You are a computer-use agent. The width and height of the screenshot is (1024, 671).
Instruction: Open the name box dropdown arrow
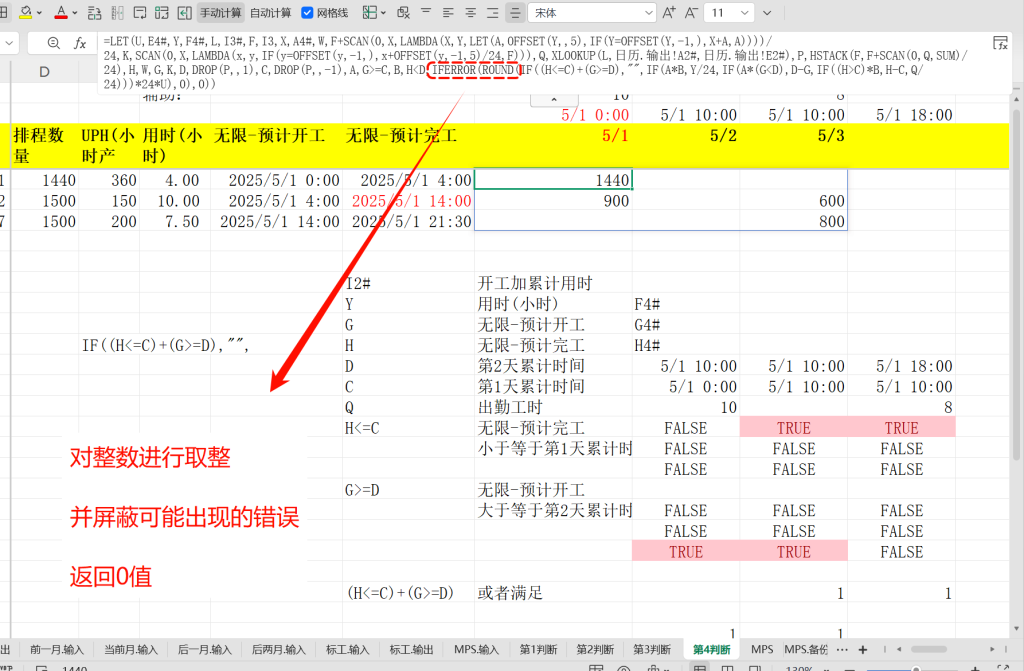[x=9, y=44]
